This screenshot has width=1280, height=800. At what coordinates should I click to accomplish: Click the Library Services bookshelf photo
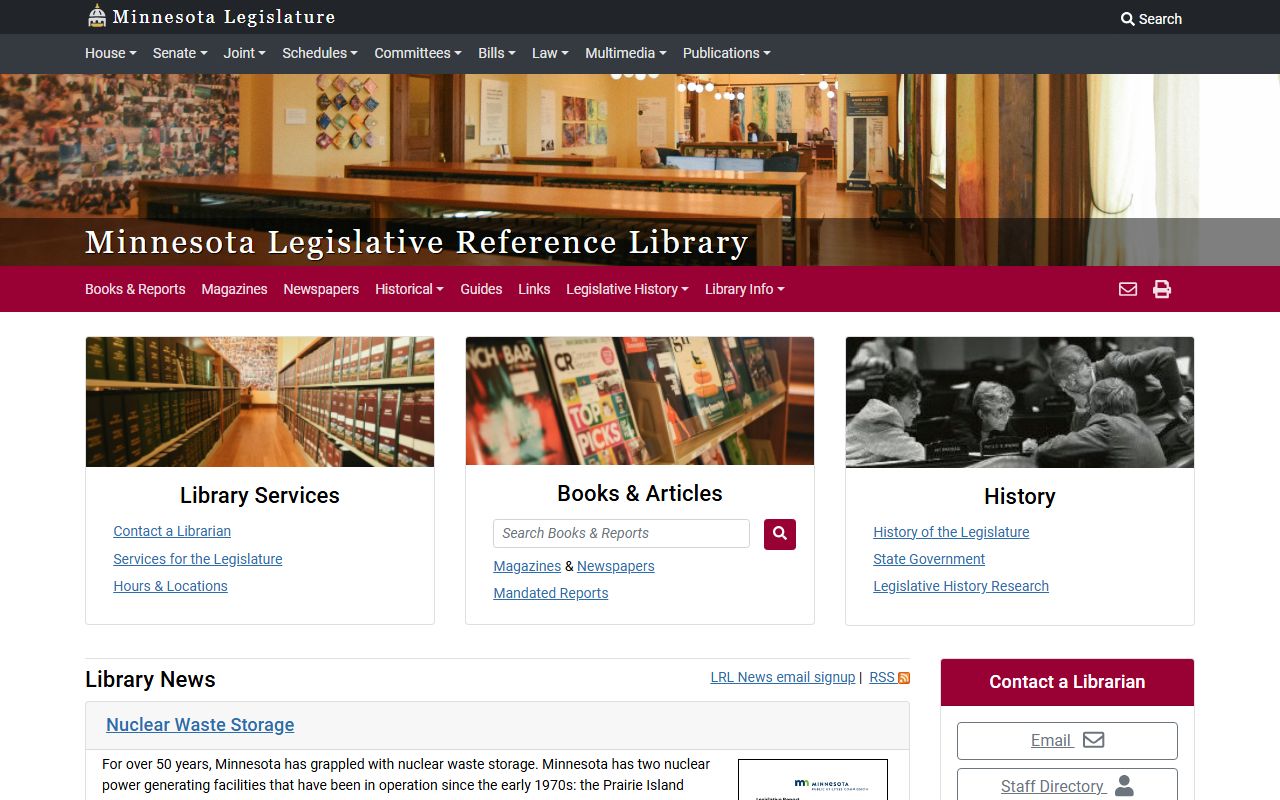tap(260, 402)
